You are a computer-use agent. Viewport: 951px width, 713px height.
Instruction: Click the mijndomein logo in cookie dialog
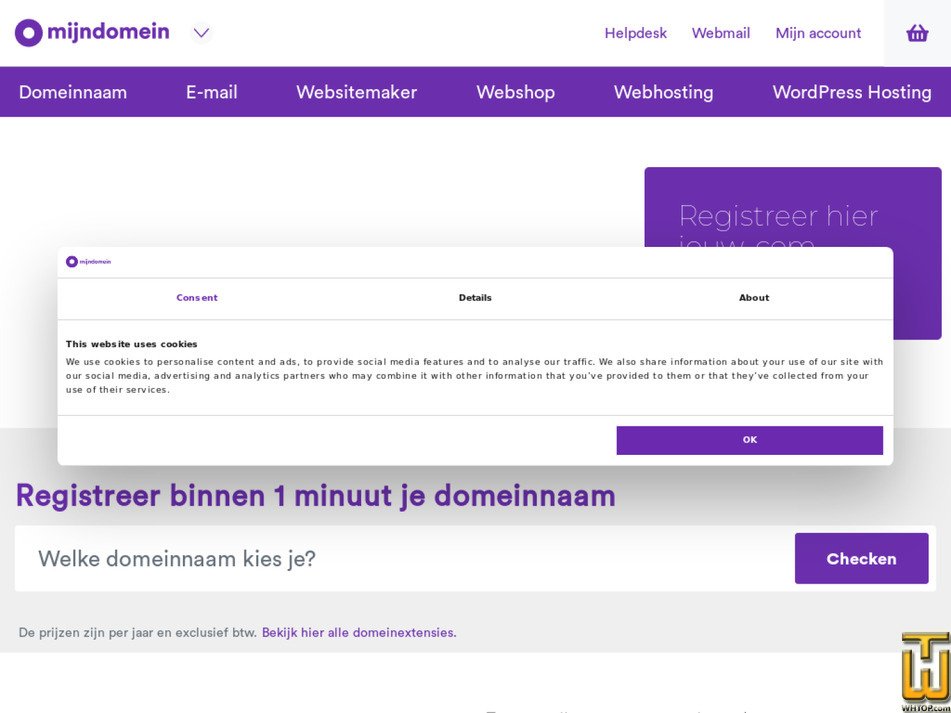tap(89, 262)
